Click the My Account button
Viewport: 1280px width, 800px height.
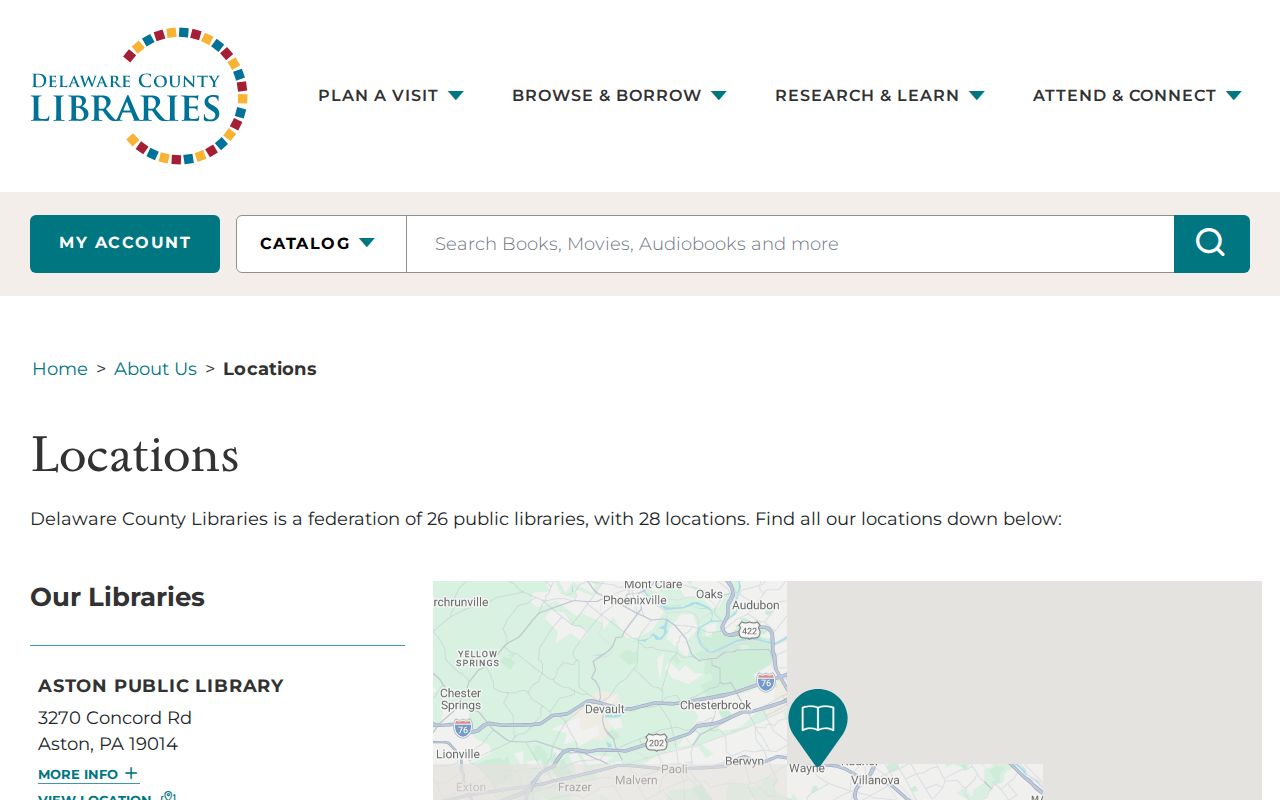[125, 244]
